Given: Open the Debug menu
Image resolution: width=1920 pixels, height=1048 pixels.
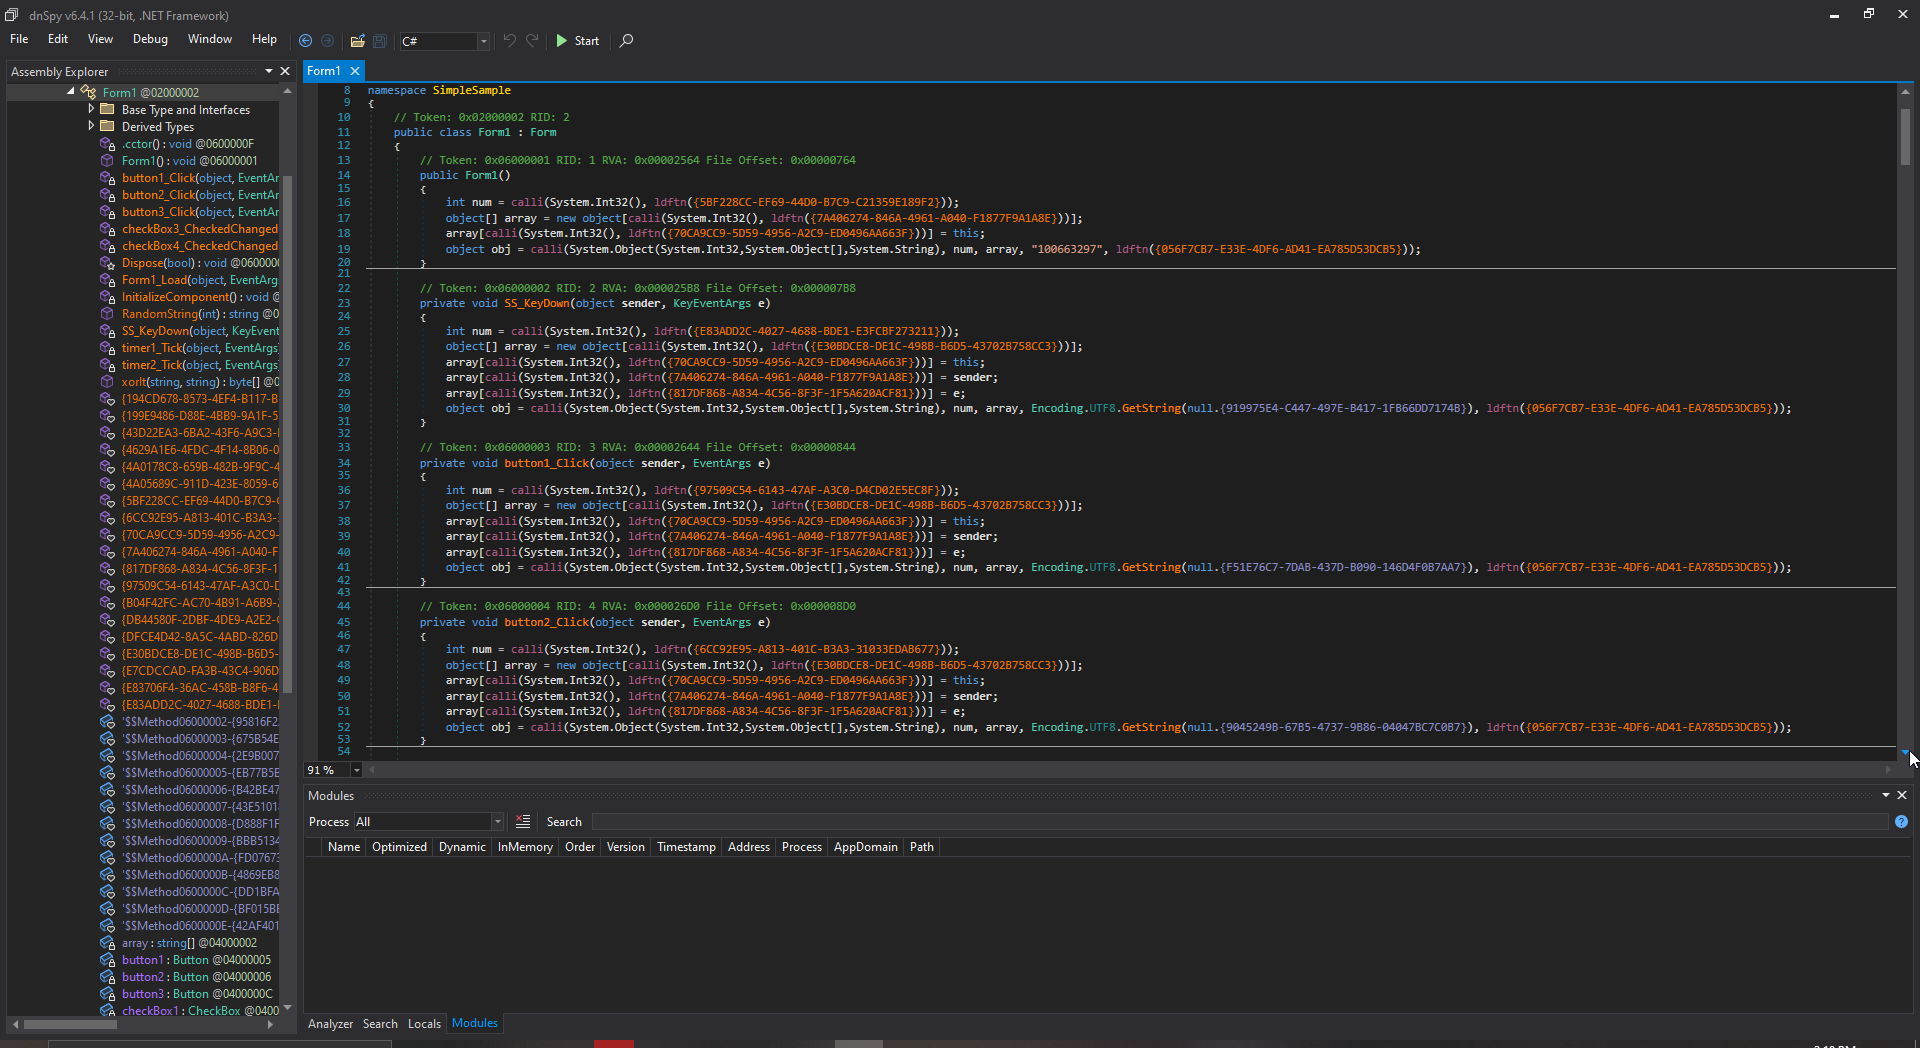Looking at the screenshot, I should point(149,39).
